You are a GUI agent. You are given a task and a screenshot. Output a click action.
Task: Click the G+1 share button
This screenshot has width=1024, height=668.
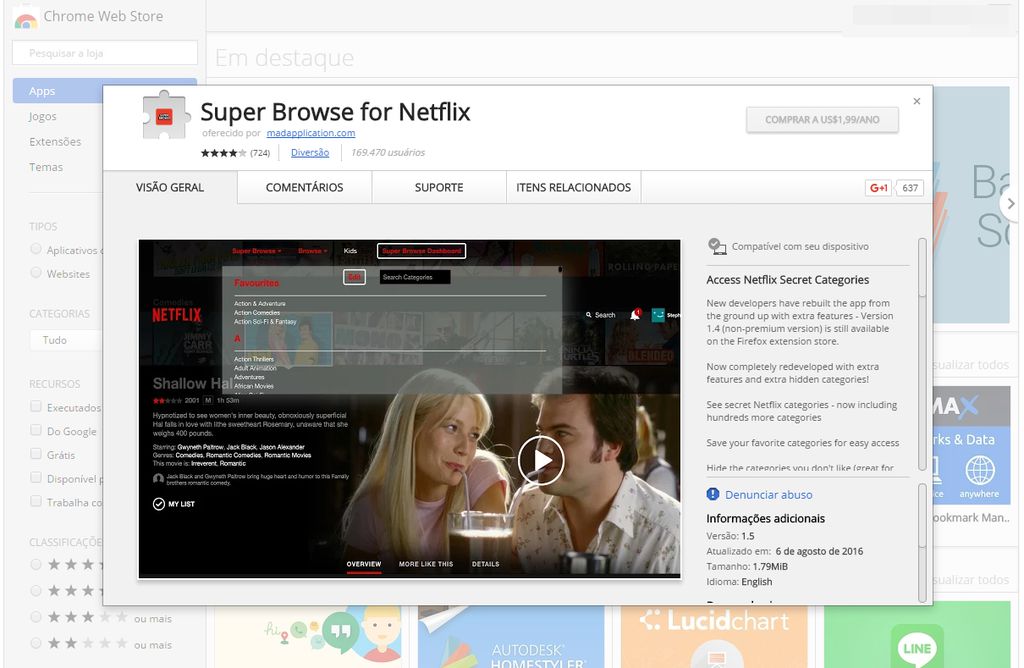(x=878, y=188)
